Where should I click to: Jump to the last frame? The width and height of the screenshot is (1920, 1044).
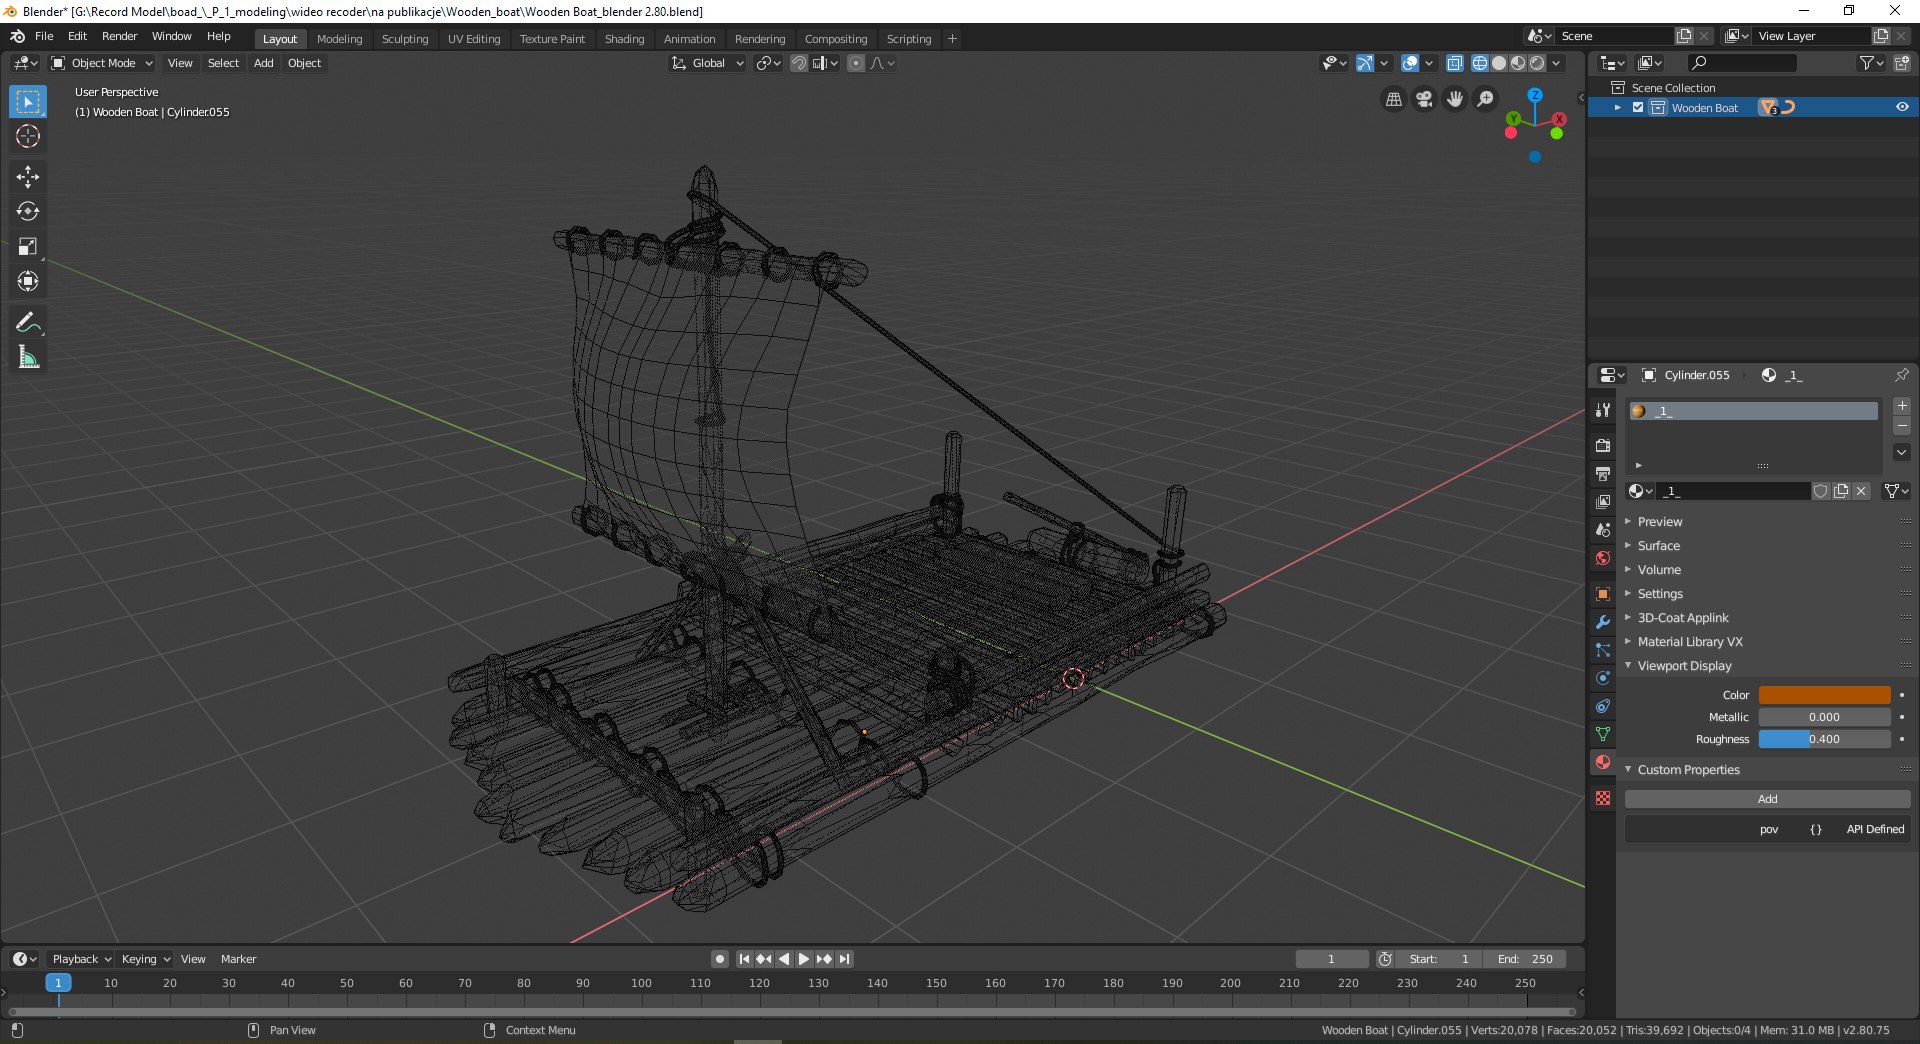(x=845, y=959)
